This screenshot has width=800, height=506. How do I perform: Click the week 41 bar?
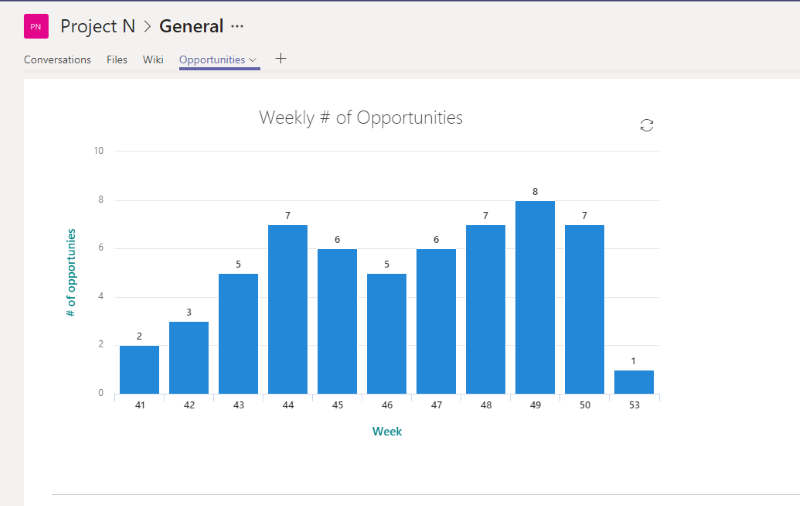click(139, 369)
